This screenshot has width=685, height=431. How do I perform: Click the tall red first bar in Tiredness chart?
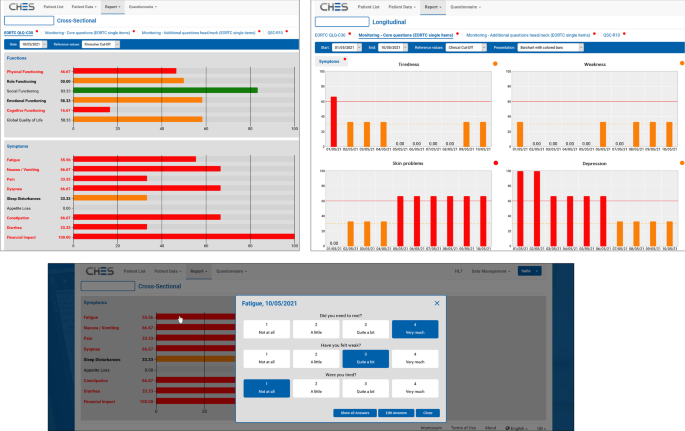334,122
